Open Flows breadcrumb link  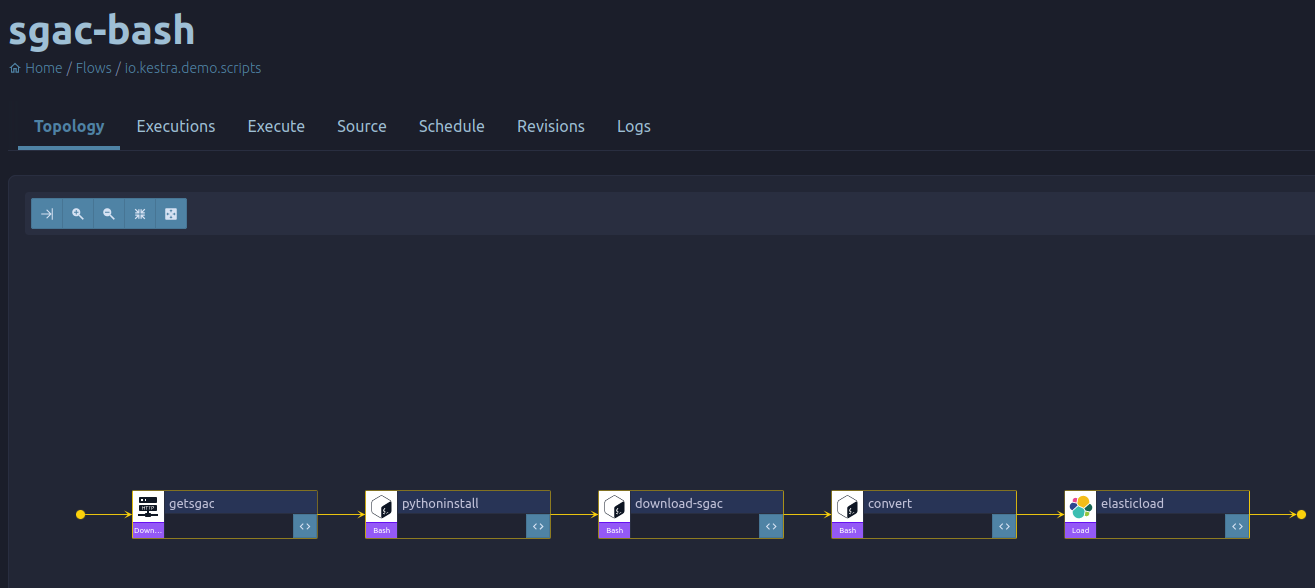93,68
